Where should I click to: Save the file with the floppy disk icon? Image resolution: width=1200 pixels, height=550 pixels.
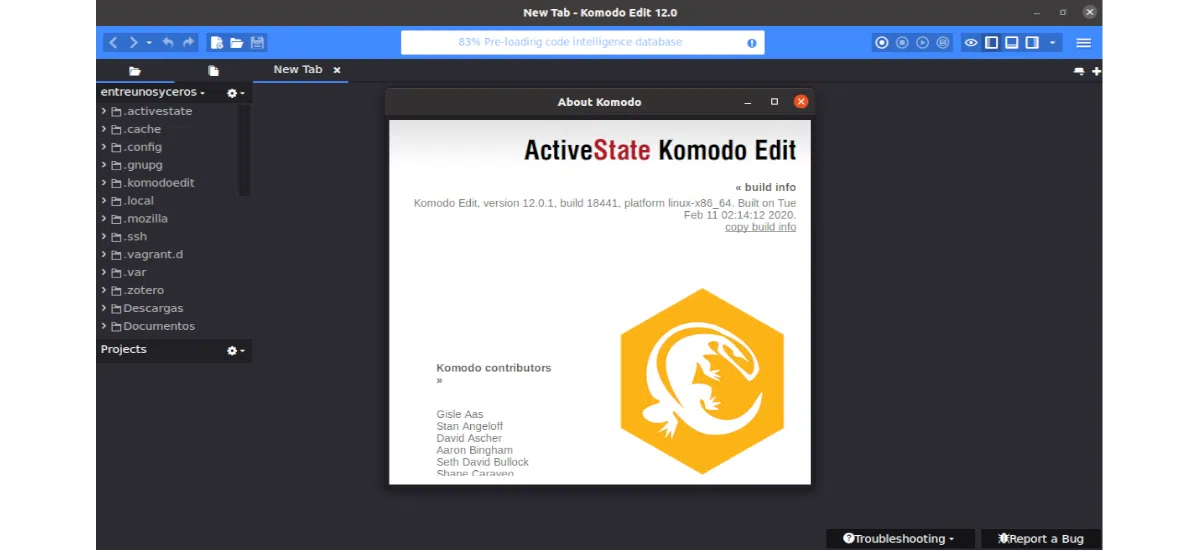(257, 43)
